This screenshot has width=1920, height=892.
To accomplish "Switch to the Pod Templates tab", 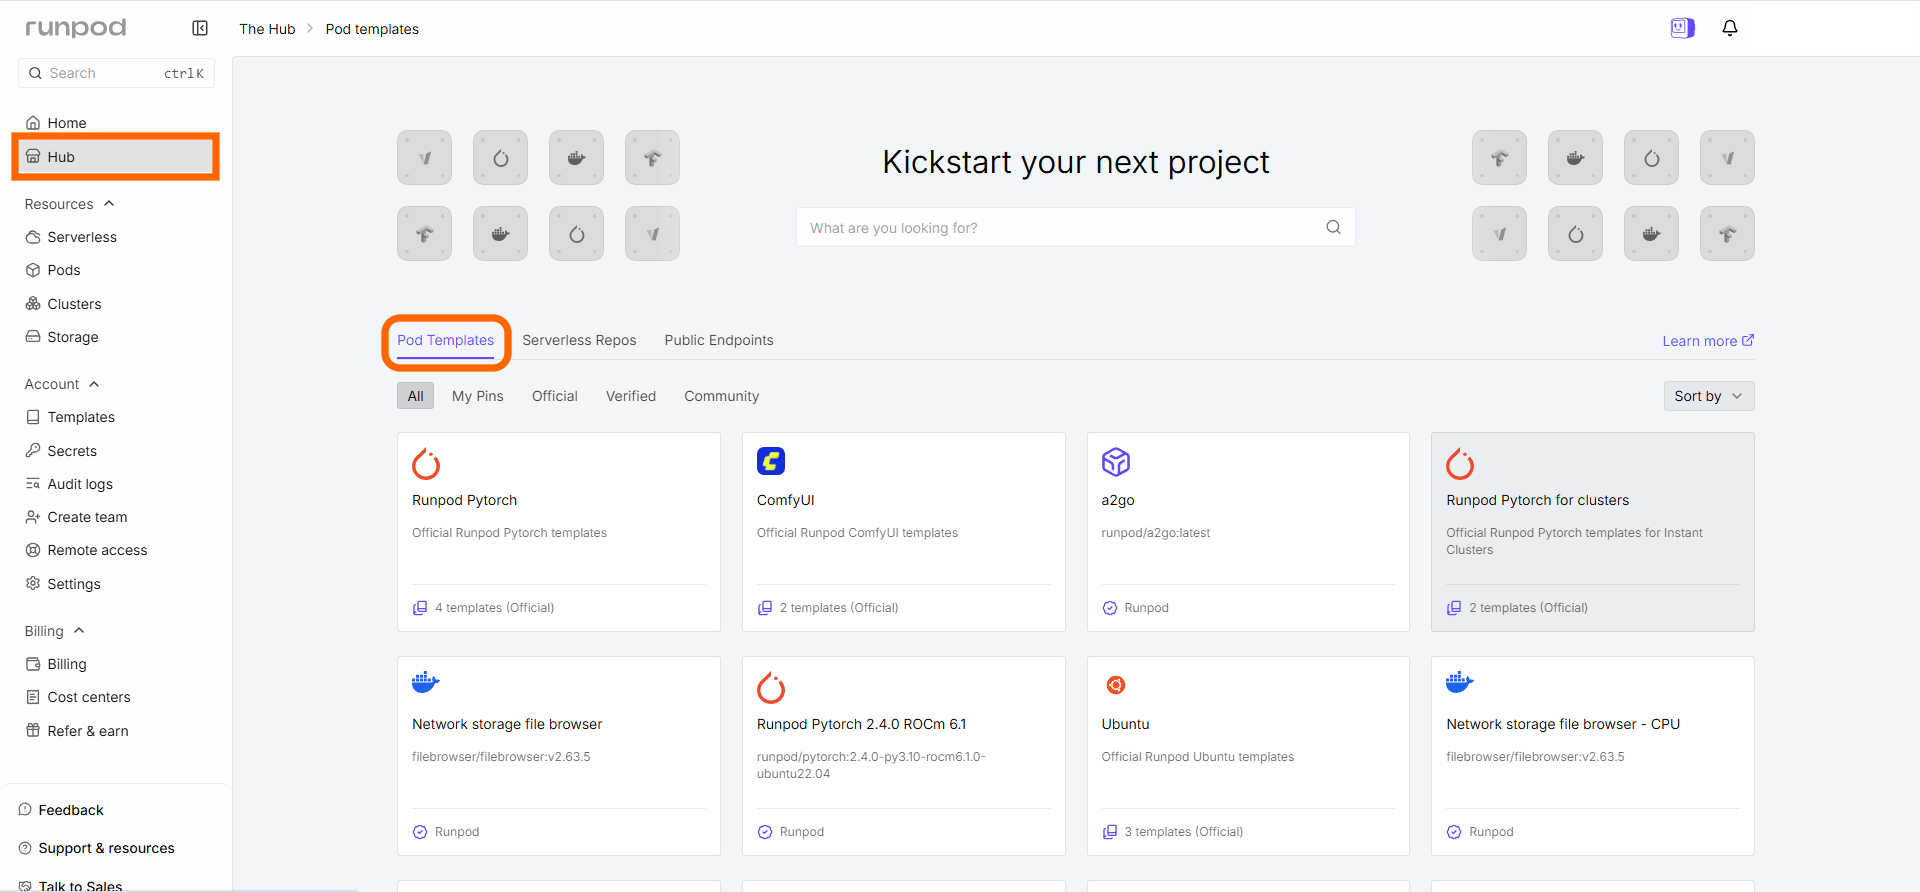I will coord(446,341).
